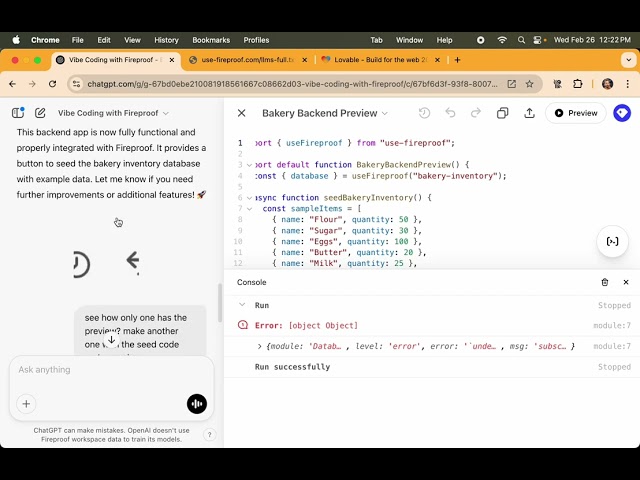The width and height of the screenshot is (640, 480).
Task: Expand Chrome tab search dropdown
Action: (629, 60)
